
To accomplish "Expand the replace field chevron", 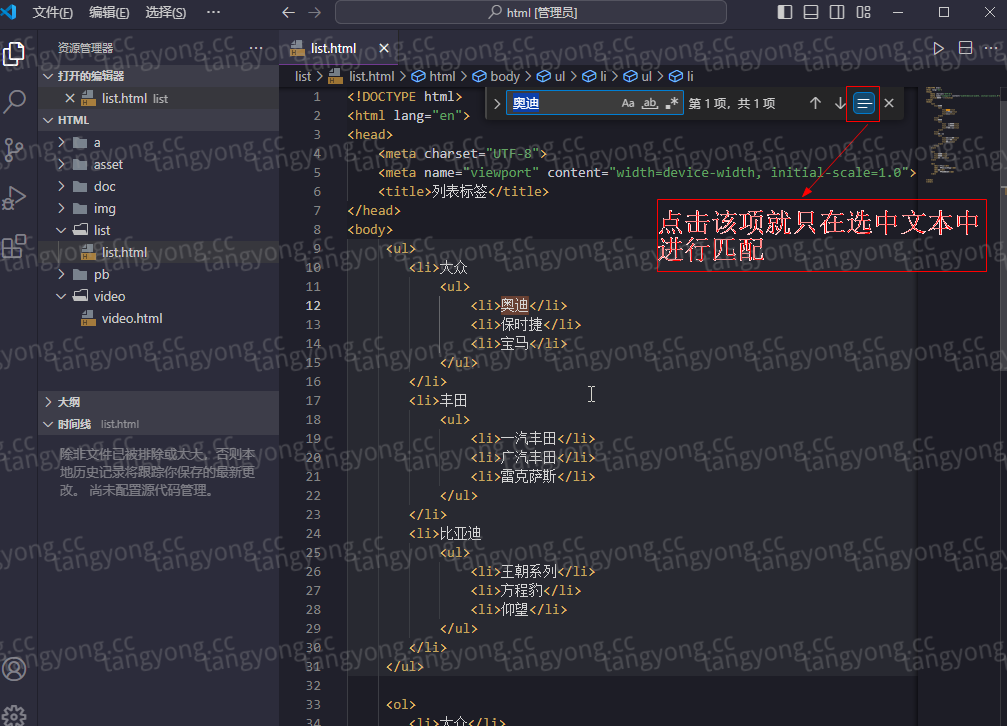I will (496, 103).
